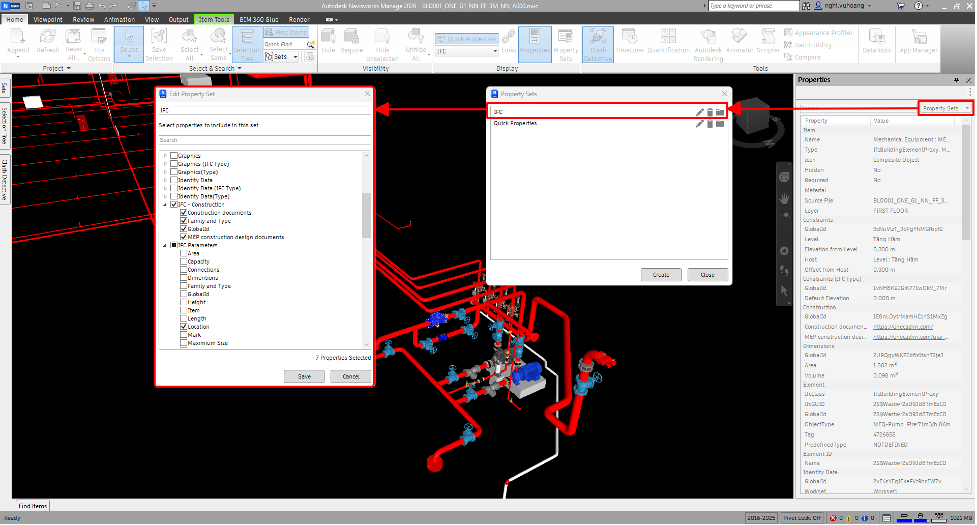Click the Edit Property Set list scrollbar

pos(366,215)
